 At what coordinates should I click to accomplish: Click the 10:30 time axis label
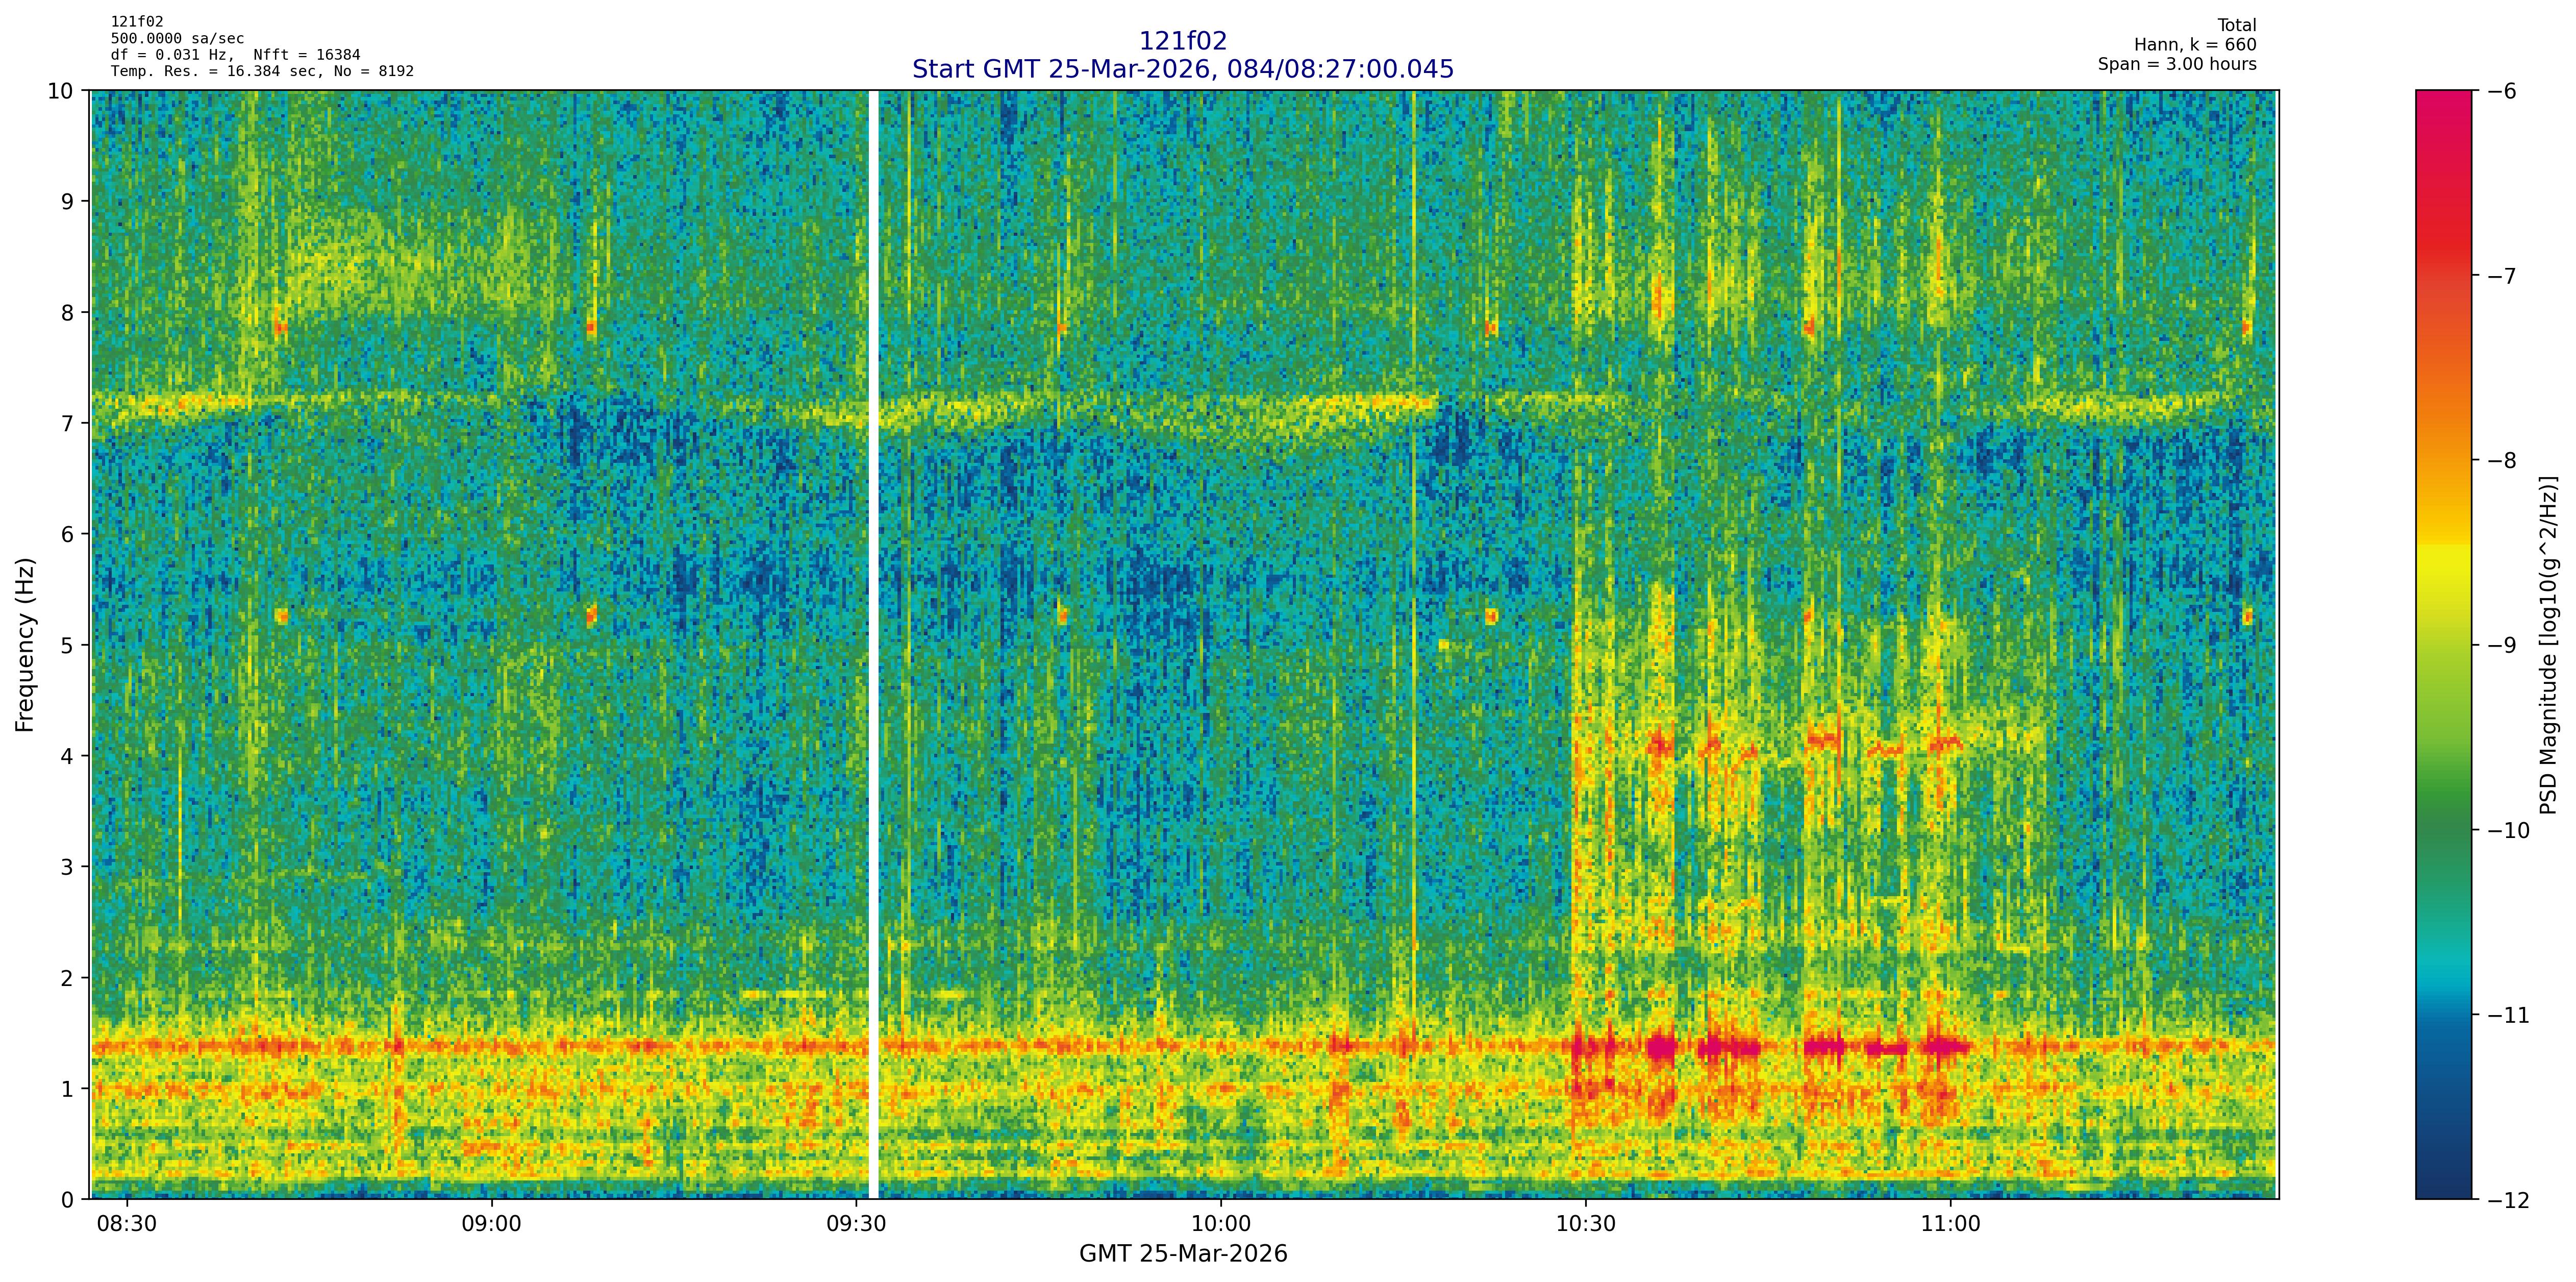point(1586,1225)
